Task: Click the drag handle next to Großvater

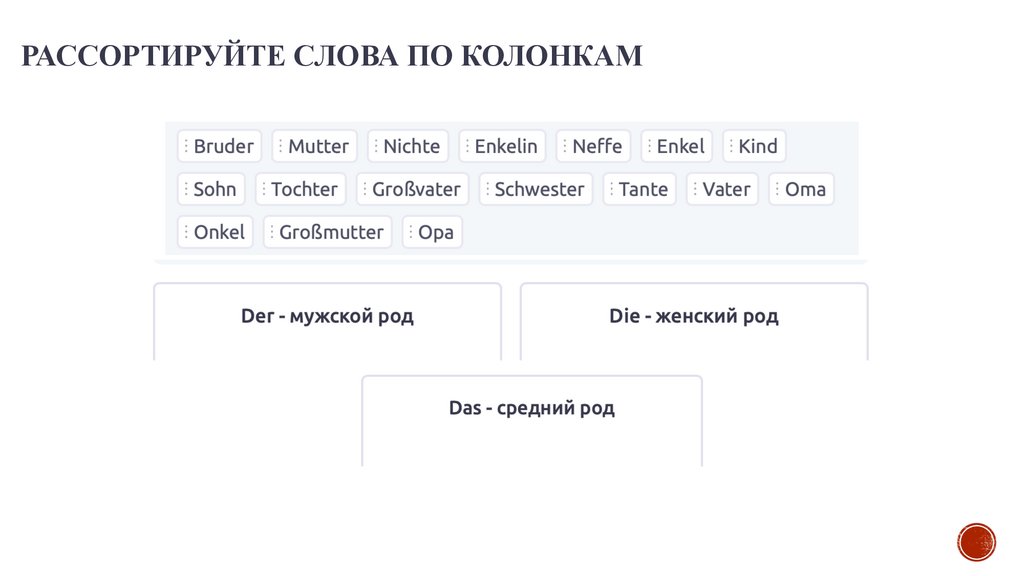Action: [365, 189]
